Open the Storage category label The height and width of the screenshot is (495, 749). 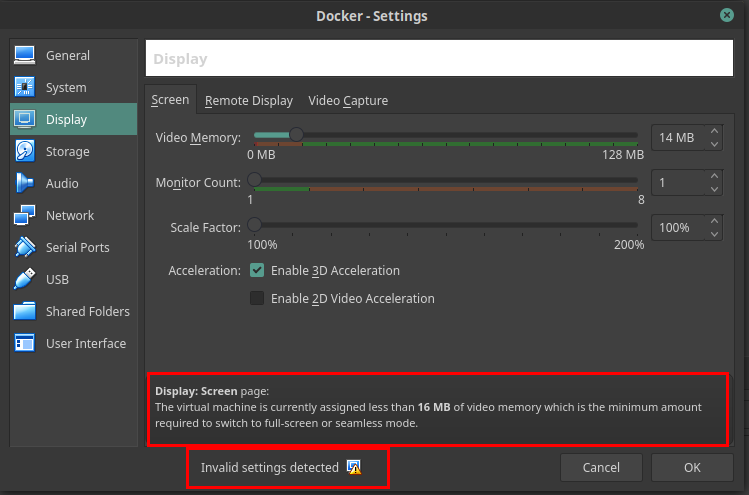67,151
